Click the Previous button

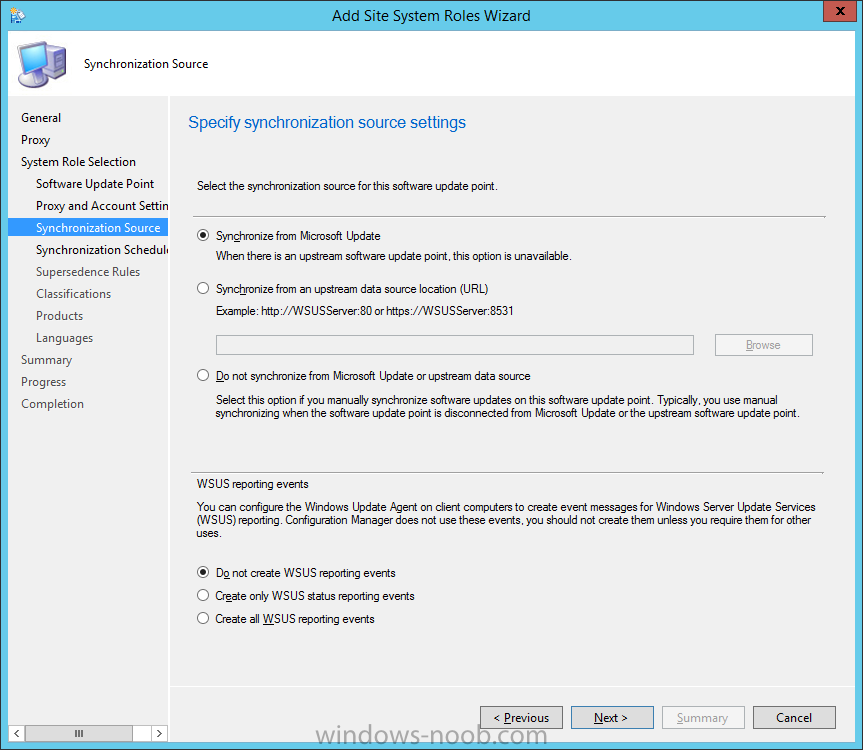(x=521, y=718)
